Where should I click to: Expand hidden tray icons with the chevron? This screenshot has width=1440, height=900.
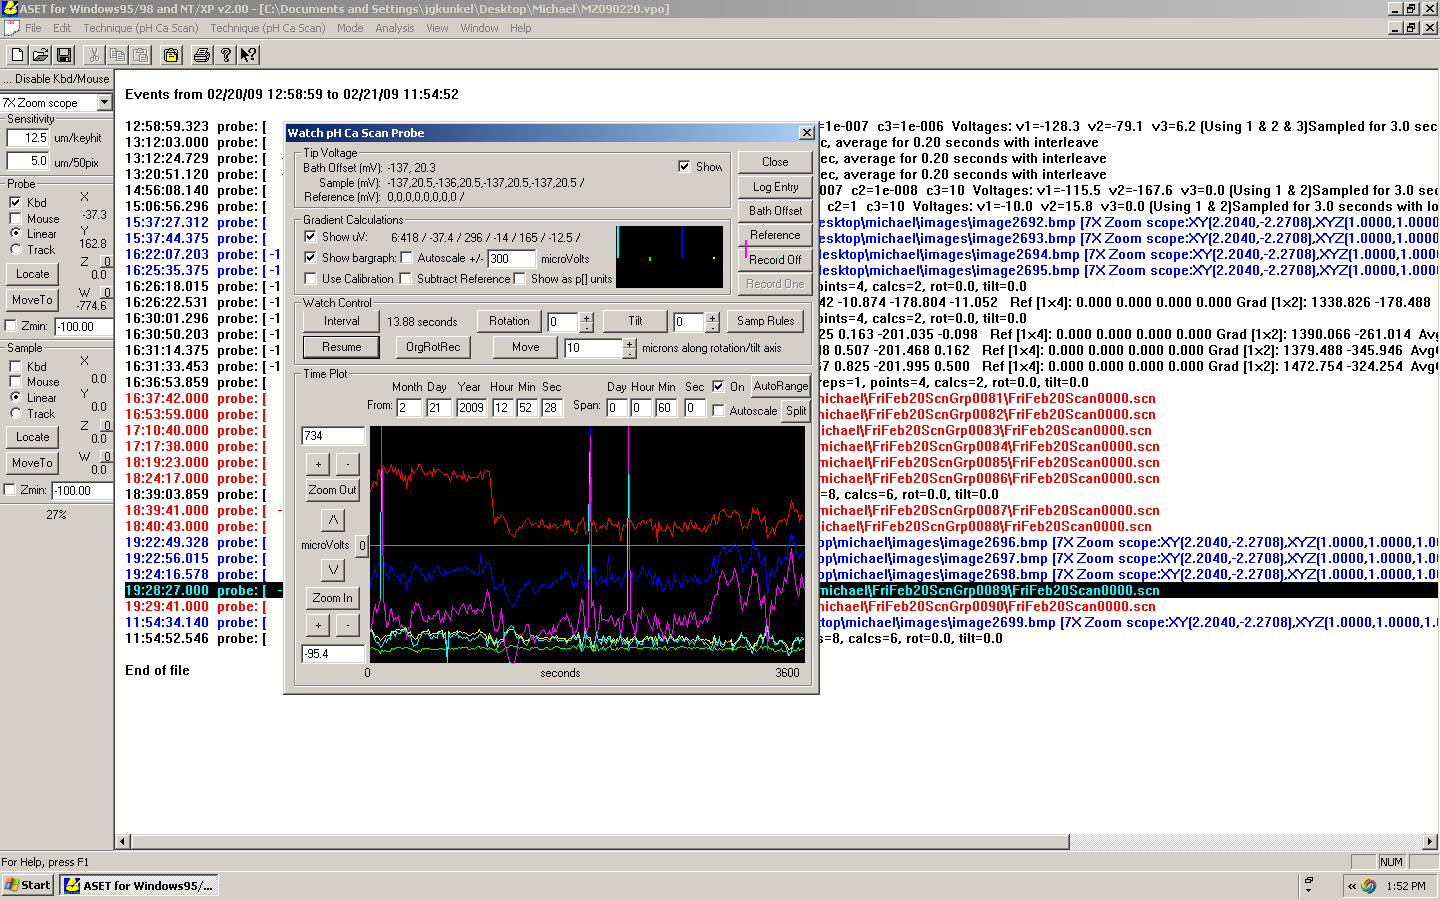(1352, 886)
